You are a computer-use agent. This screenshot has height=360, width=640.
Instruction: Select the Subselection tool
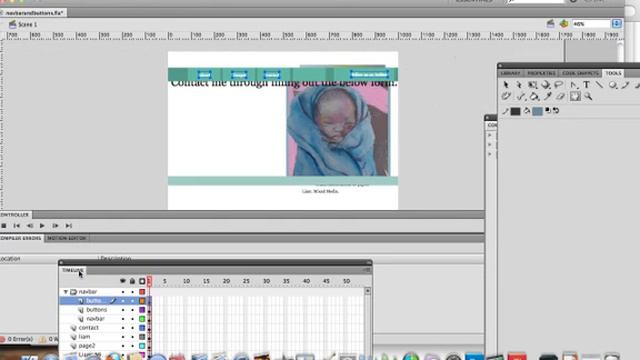[x=519, y=84]
